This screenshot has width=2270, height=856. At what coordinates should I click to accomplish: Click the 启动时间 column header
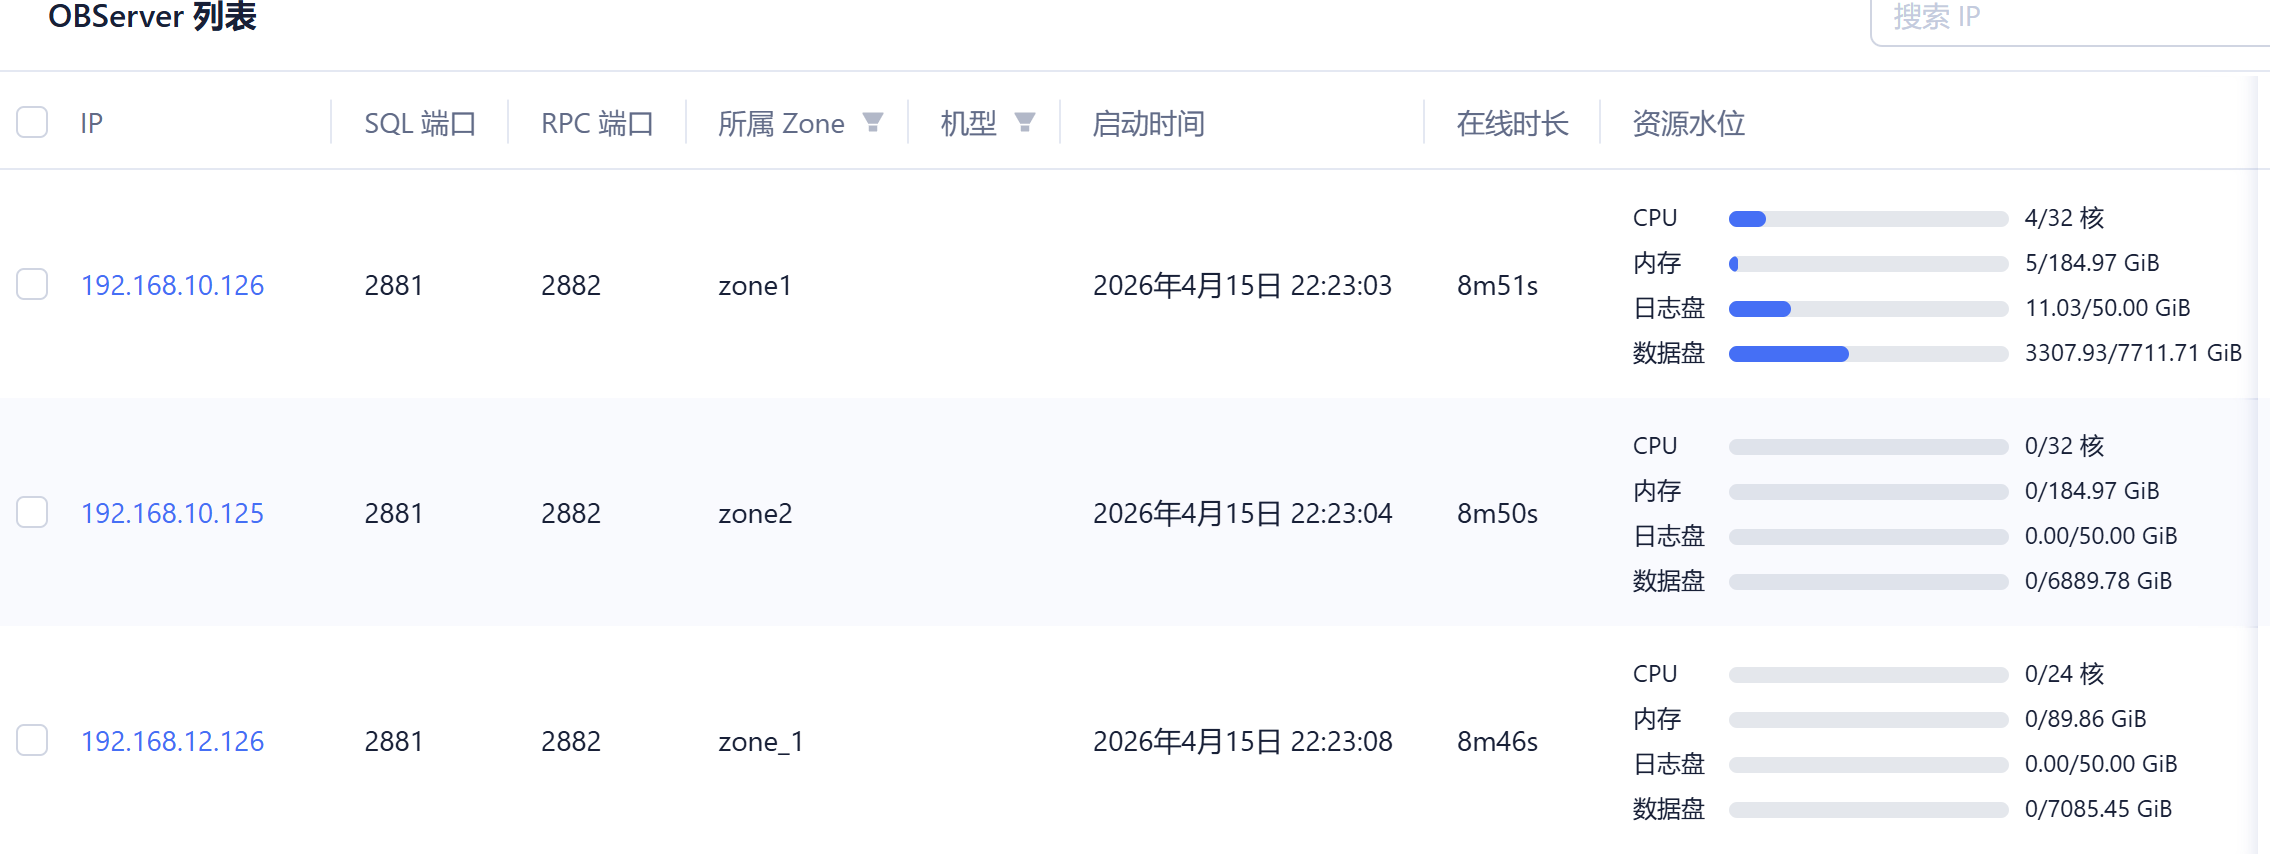(x=1148, y=124)
